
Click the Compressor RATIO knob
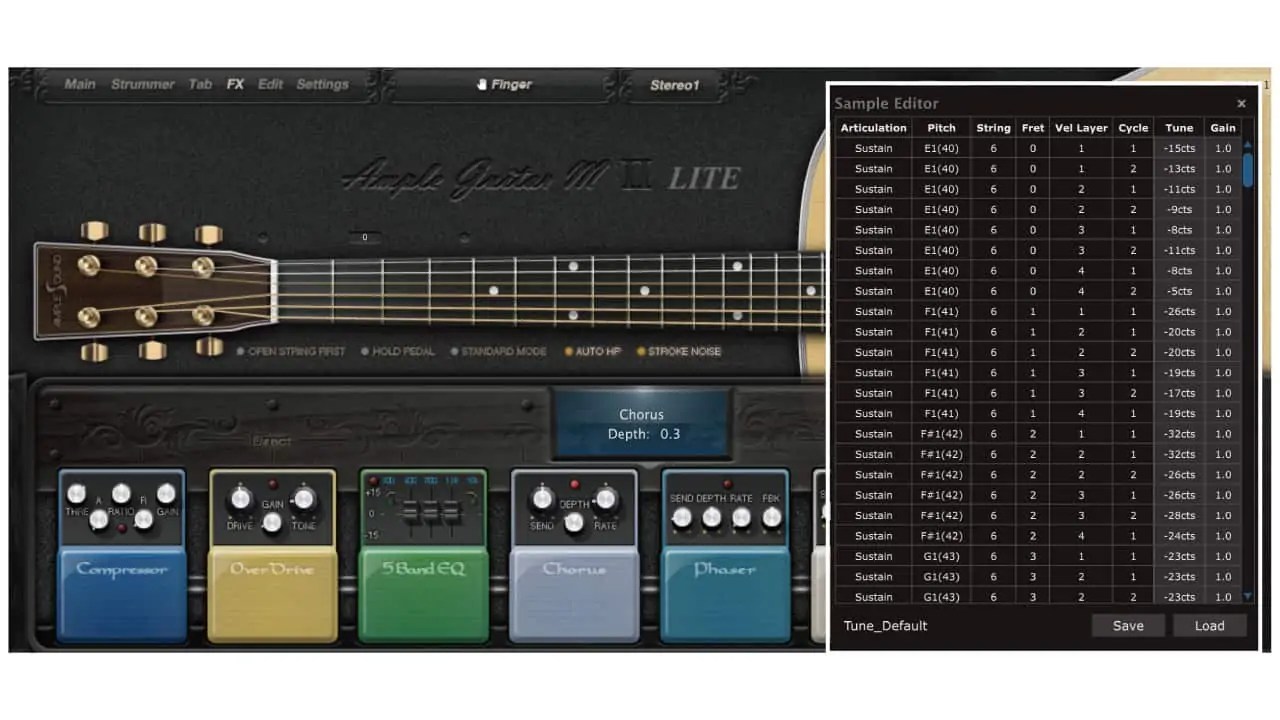coord(122,493)
